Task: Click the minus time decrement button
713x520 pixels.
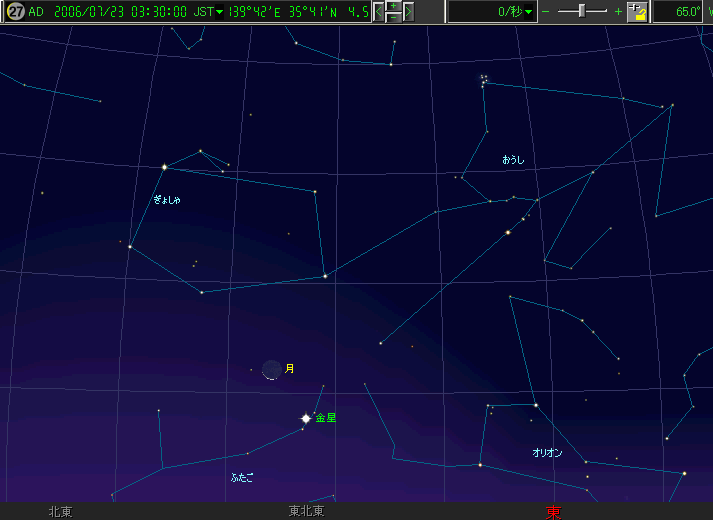Action: (394, 18)
